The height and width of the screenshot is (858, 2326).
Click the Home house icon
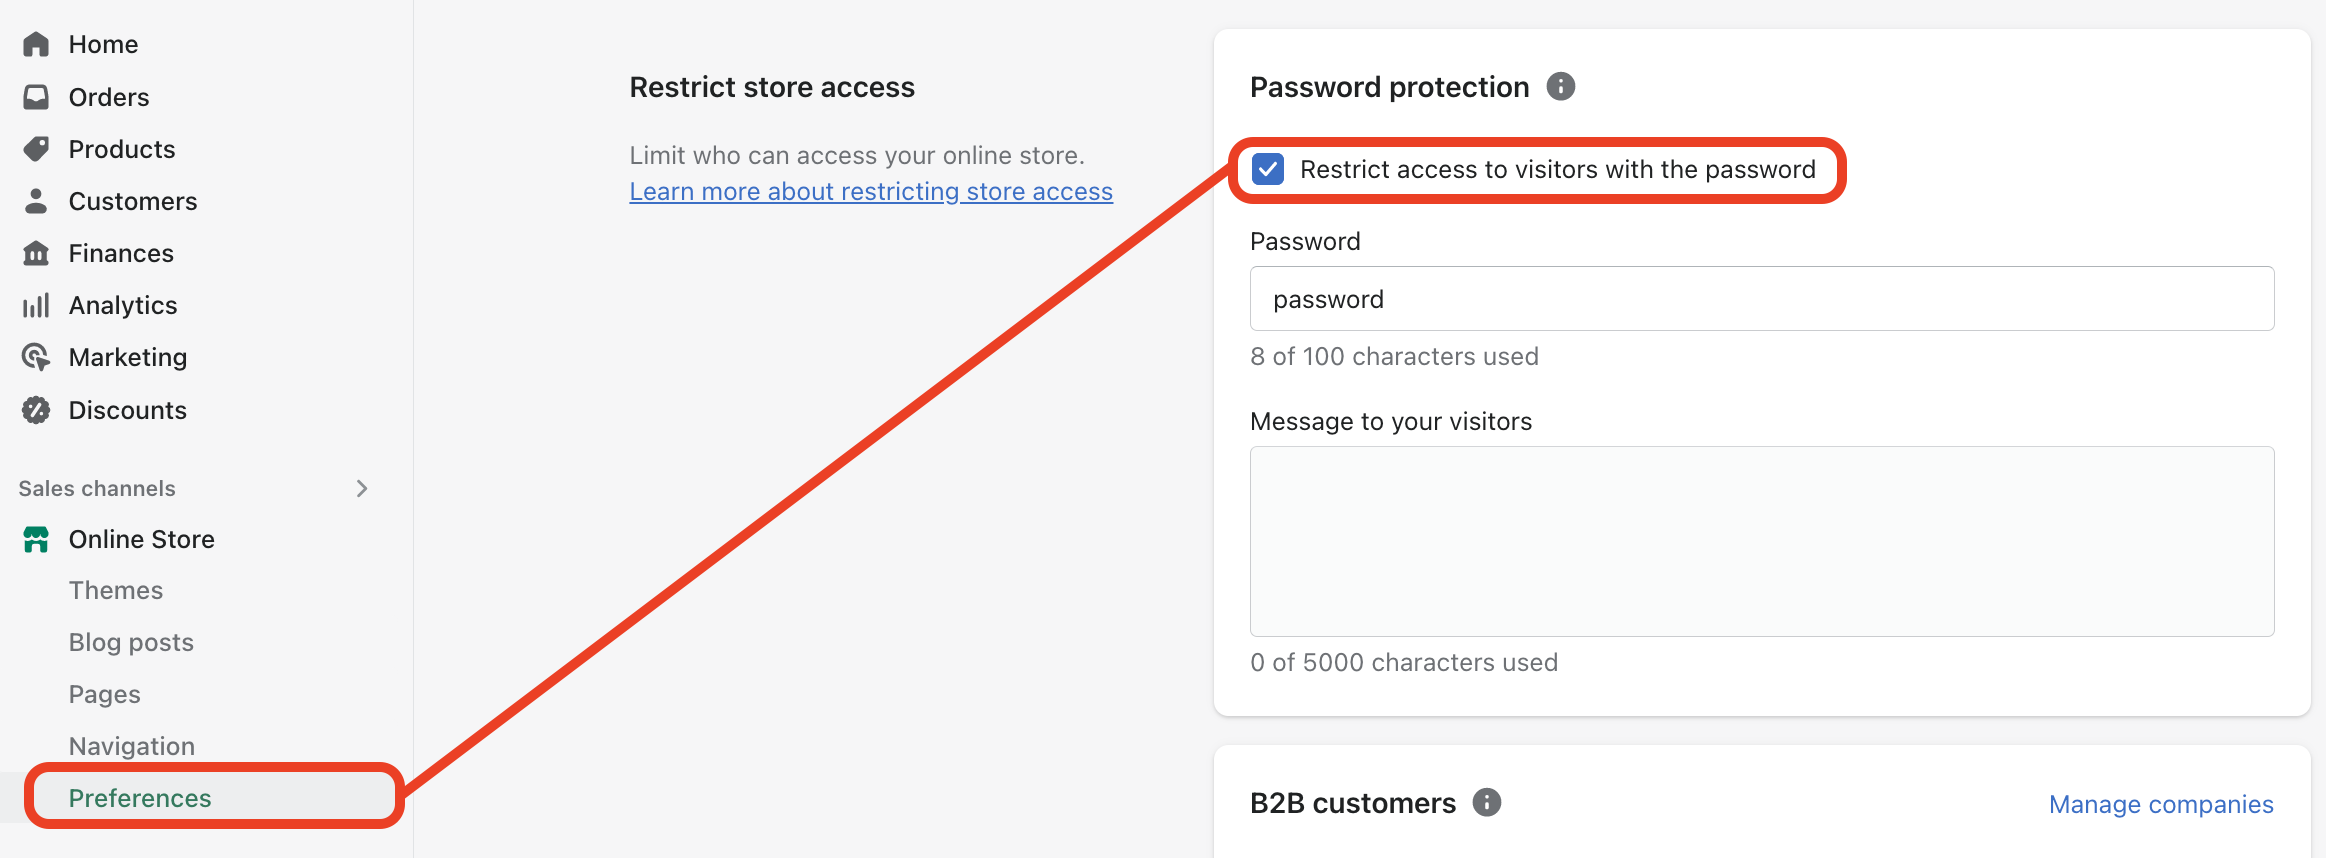(36, 44)
